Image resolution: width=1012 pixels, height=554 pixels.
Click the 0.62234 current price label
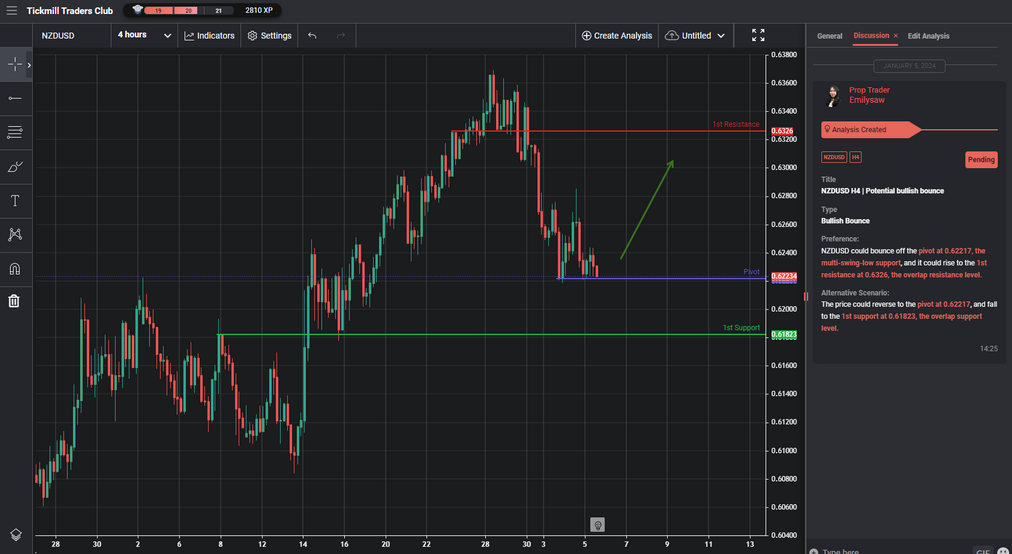pyautogui.click(x=784, y=276)
